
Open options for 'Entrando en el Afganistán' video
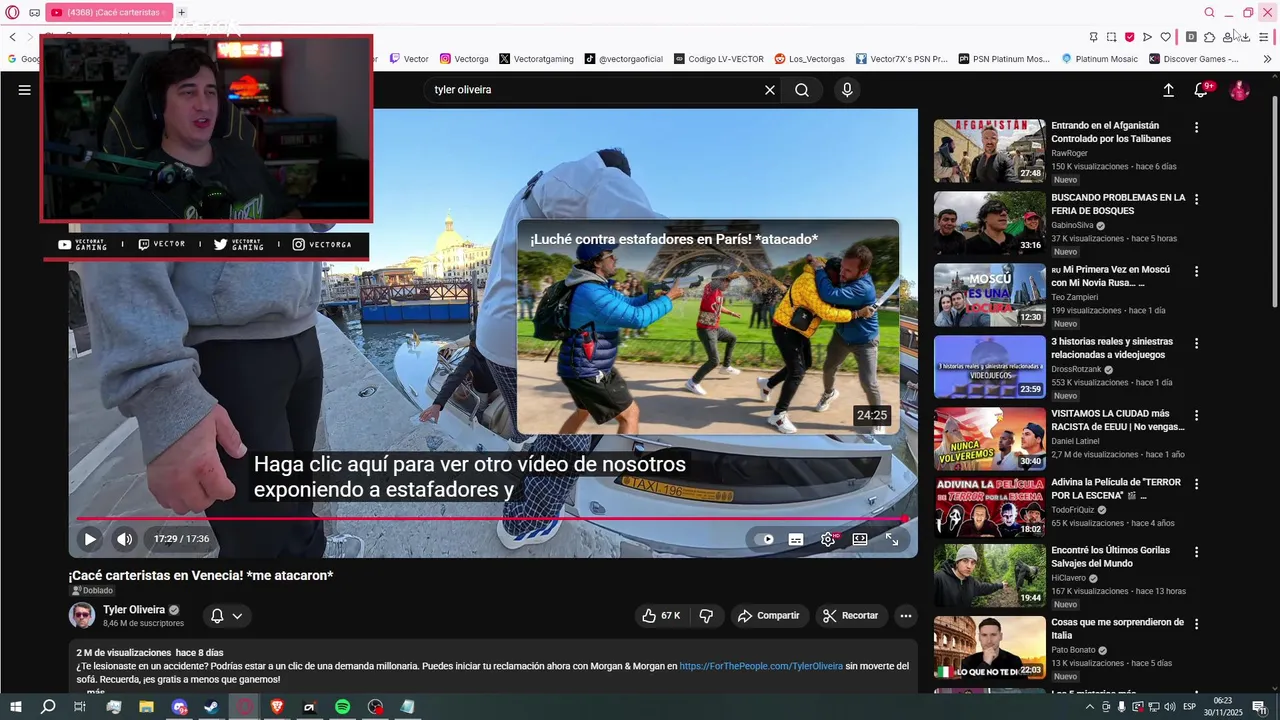click(1196, 128)
